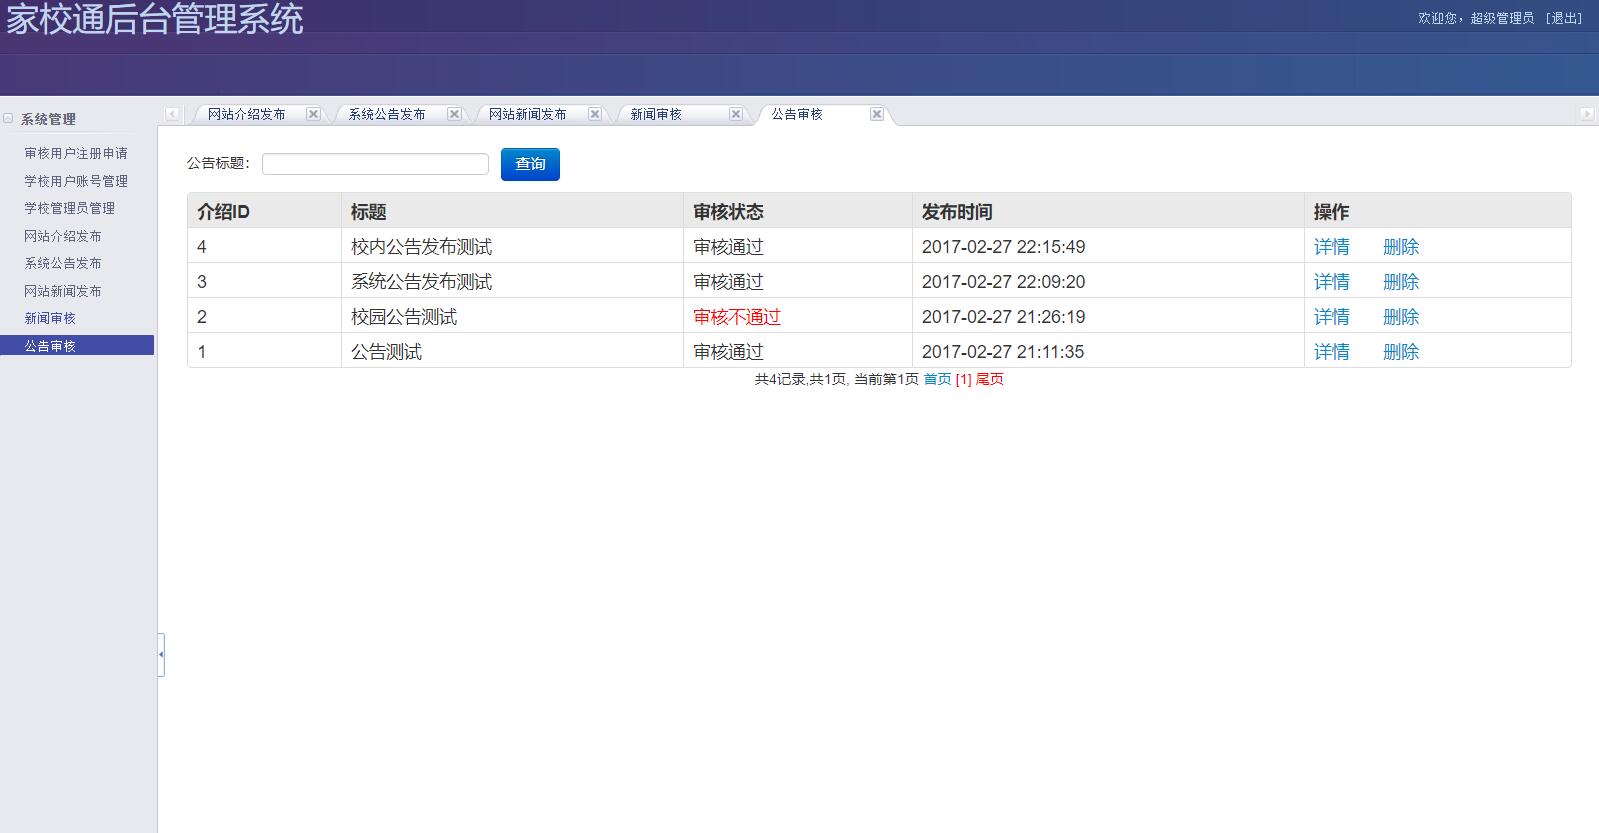Close the 公告审核 tab
This screenshot has width=1599, height=833.
877,114
